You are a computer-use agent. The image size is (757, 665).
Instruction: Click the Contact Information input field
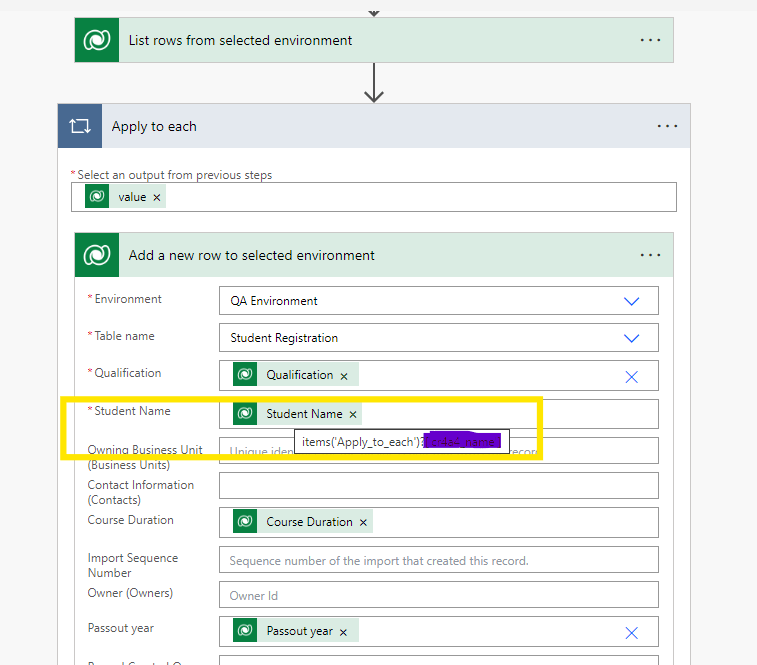click(x=438, y=486)
